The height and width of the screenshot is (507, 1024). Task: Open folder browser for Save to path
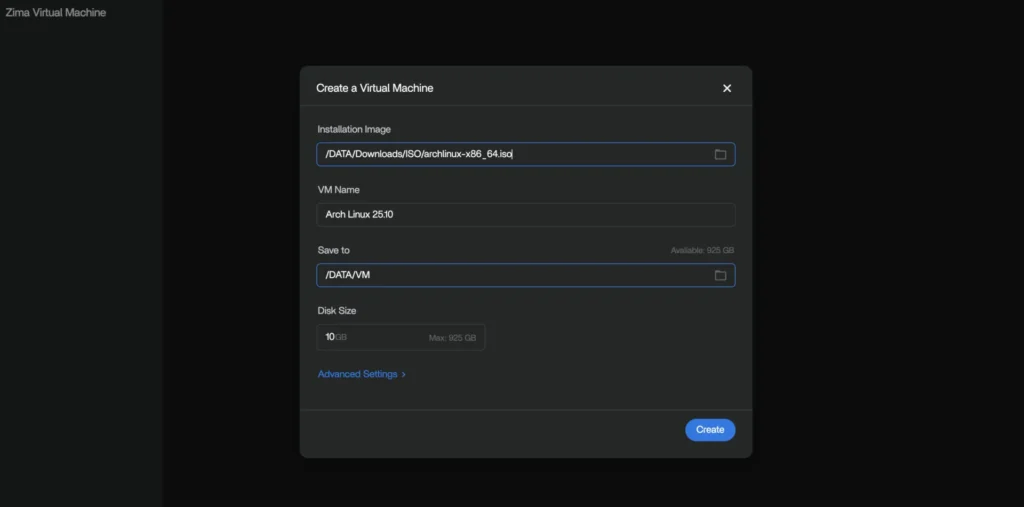720,275
